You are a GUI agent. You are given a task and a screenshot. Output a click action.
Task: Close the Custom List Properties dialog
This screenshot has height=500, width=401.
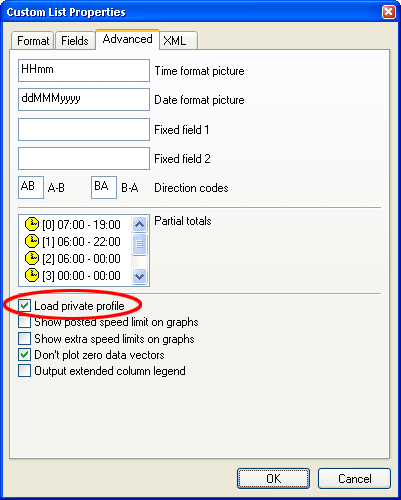click(389, 12)
